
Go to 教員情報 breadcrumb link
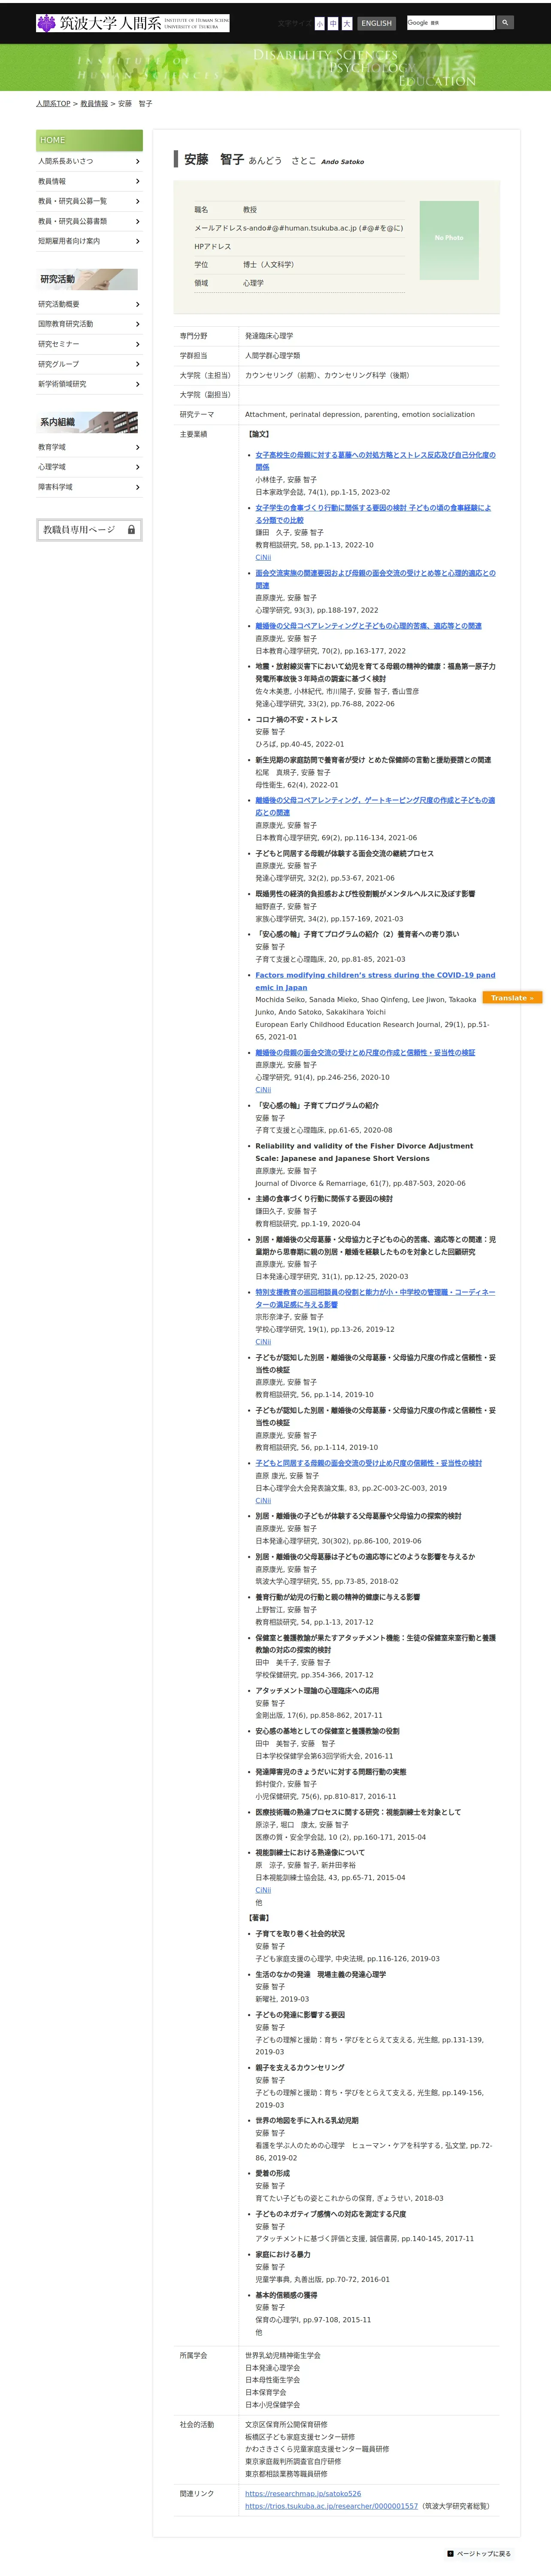pos(94,104)
